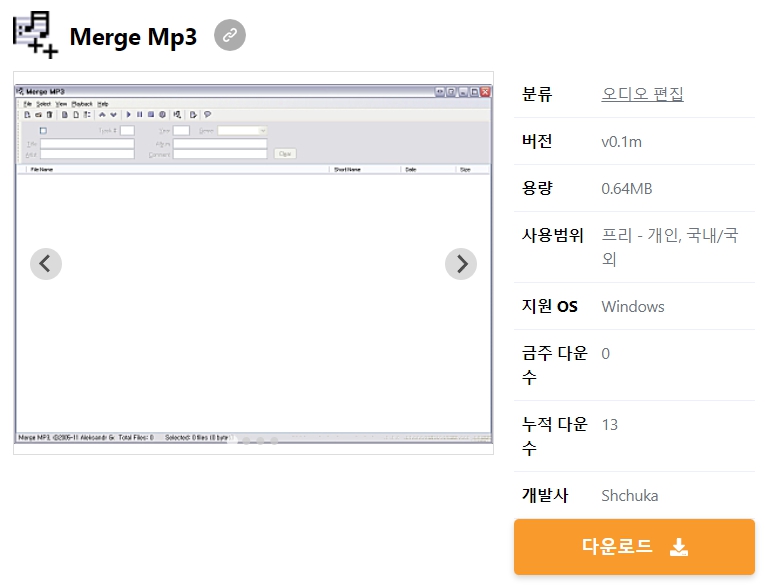Click the orange 다운로드 download button
Viewport: 765px width, 585px height.
[x=634, y=546]
